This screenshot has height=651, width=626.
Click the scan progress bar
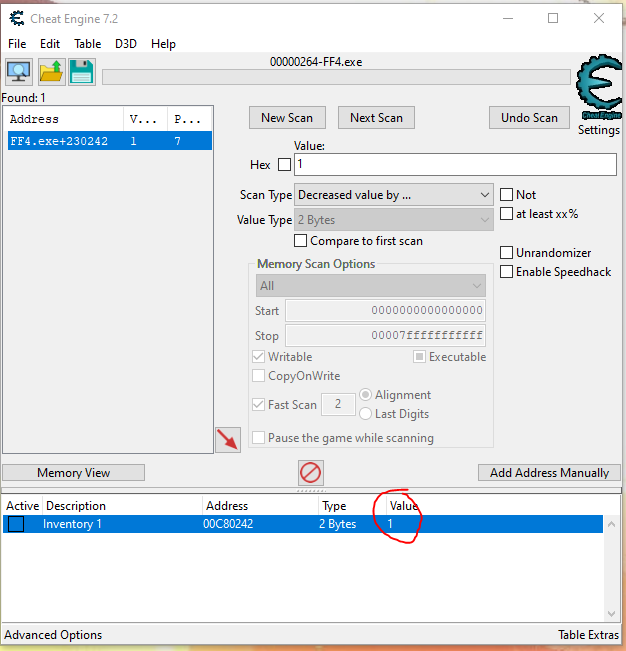click(336, 77)
